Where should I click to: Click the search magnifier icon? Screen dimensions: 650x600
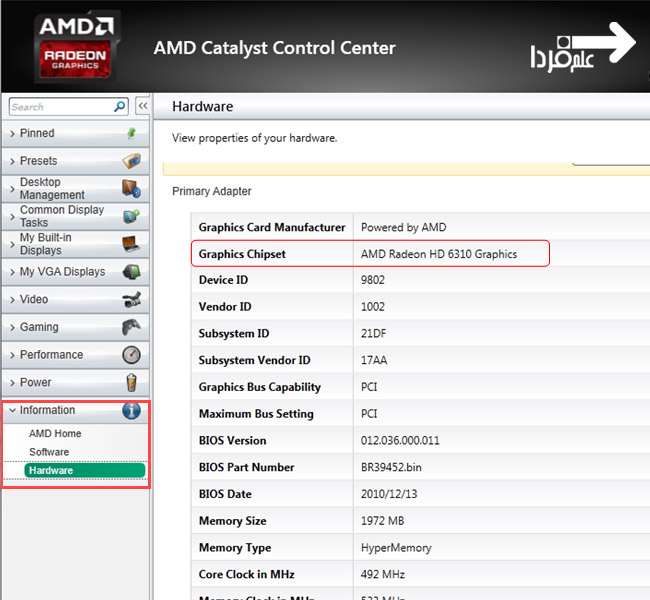click(x=120, y=106)
